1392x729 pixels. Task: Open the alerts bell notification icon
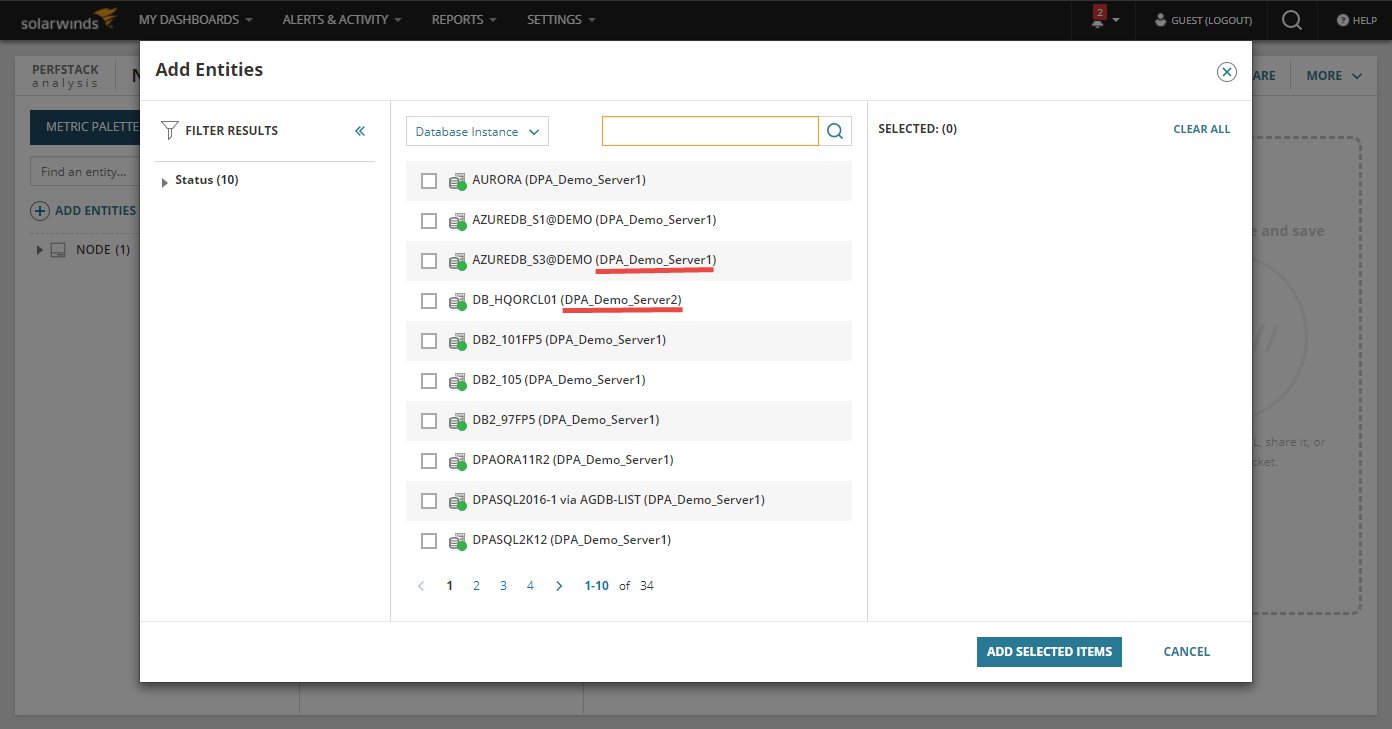[x=1098, y=19]
